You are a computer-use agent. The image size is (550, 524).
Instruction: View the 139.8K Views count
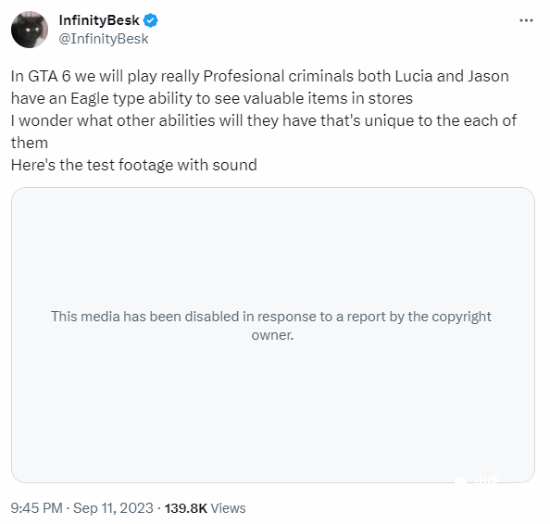click(205, 508)
